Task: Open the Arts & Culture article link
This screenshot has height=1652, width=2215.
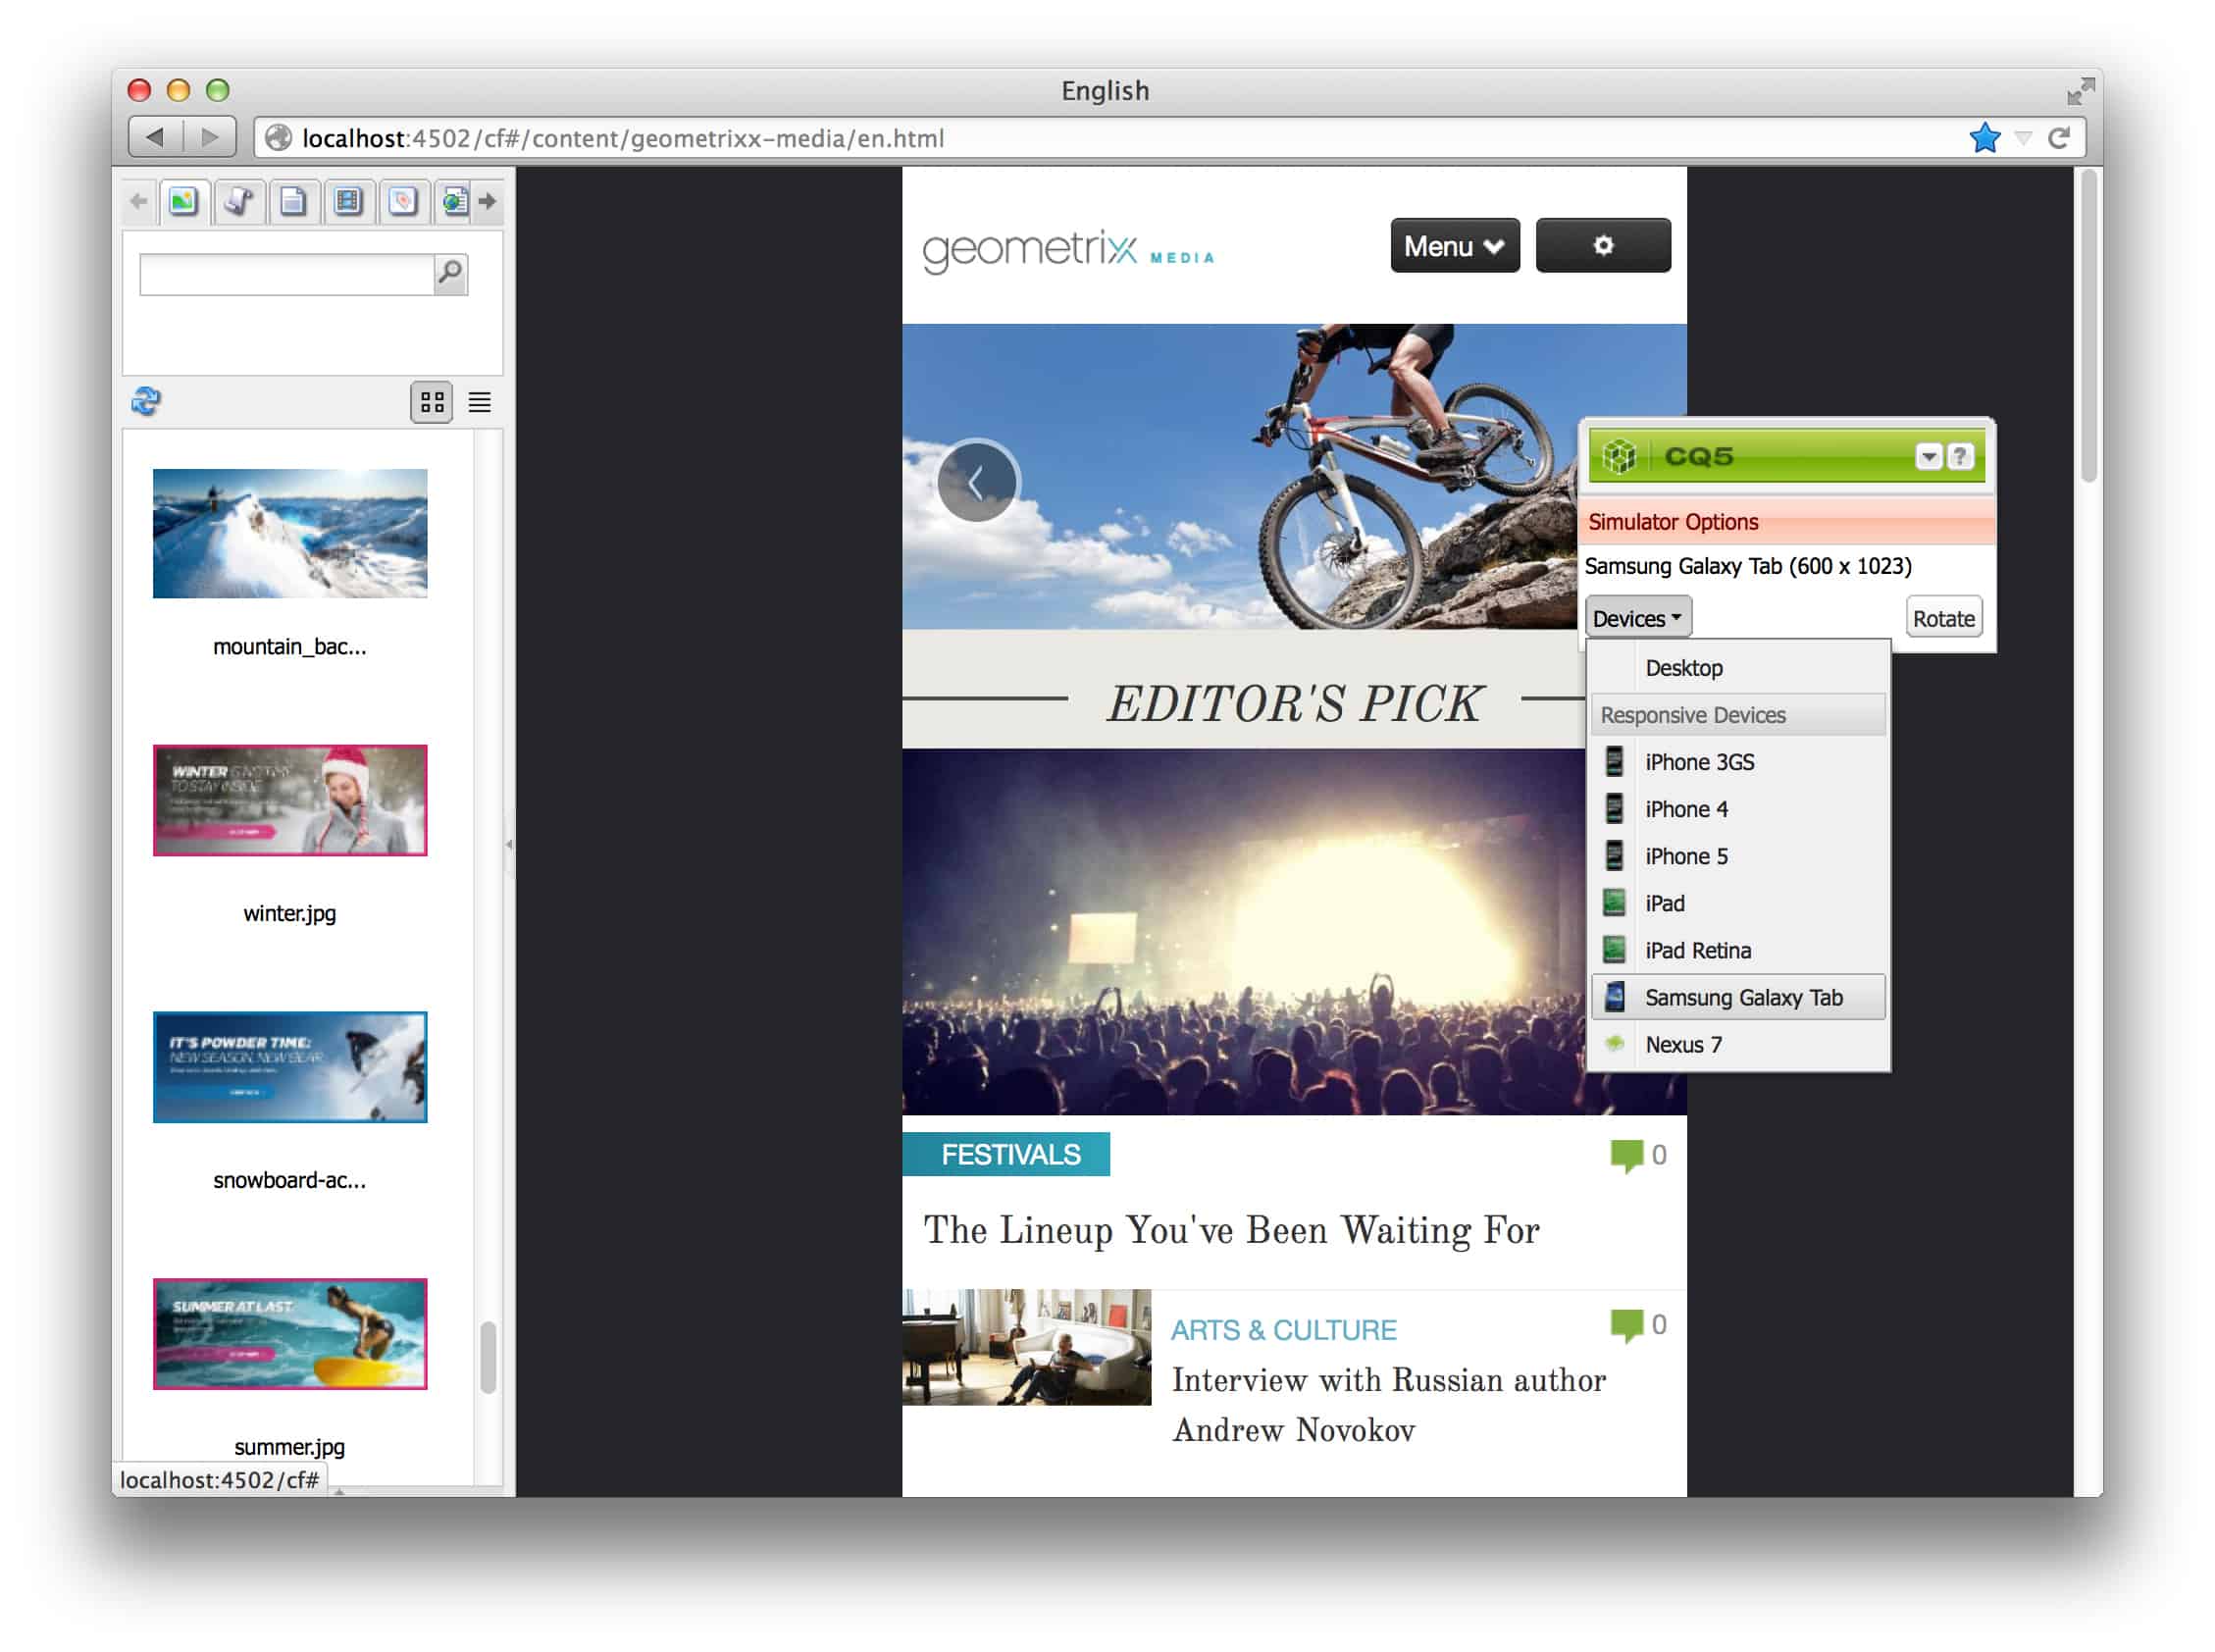Action: [x=1284, y=1329]
